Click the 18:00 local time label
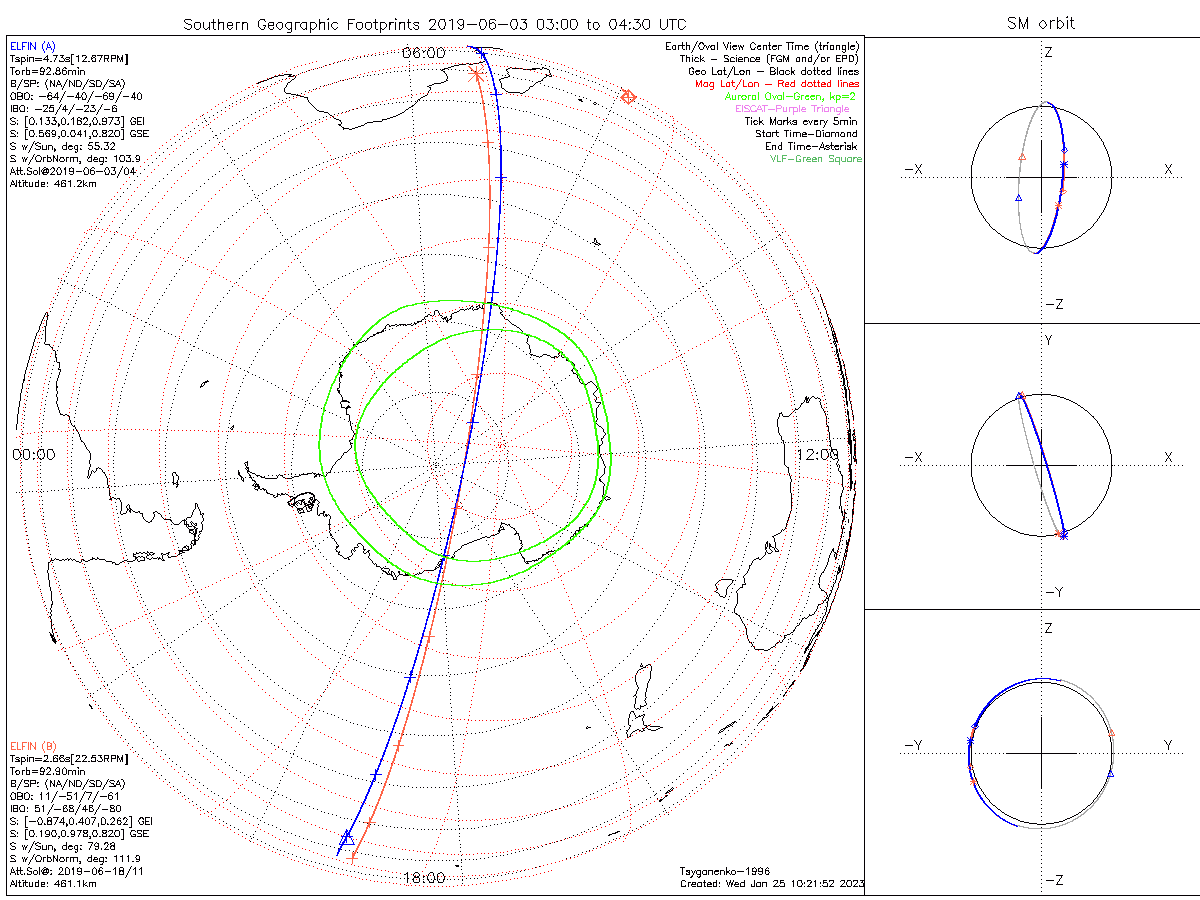 [424, 878]
